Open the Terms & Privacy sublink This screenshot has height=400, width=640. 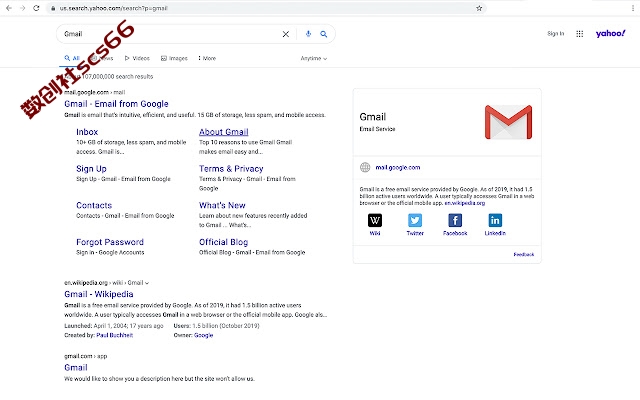click(231, 169)
